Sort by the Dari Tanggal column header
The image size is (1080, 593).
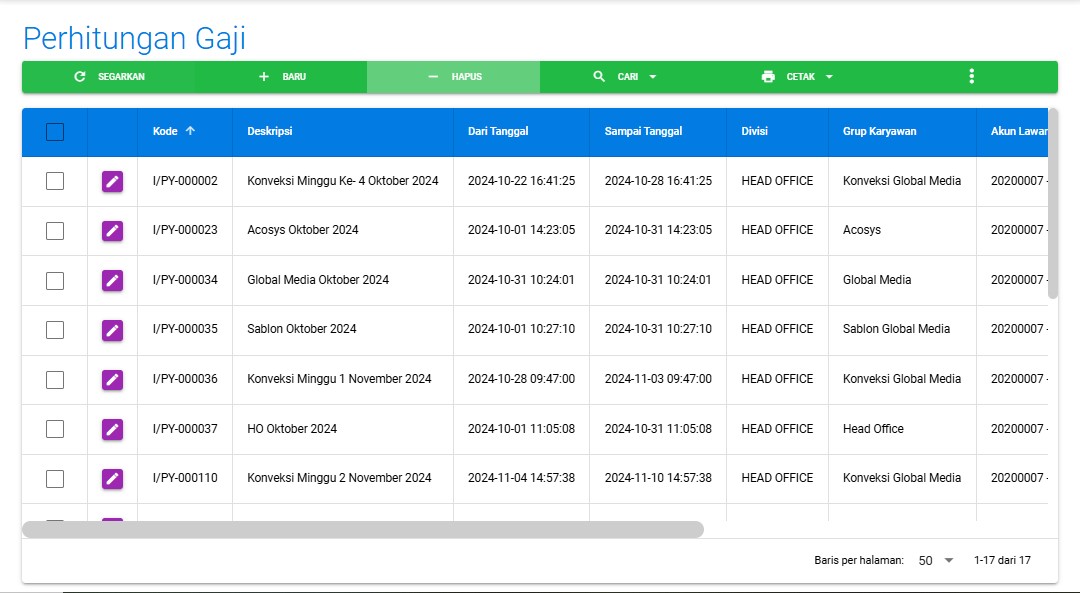[x=498, y=131]
